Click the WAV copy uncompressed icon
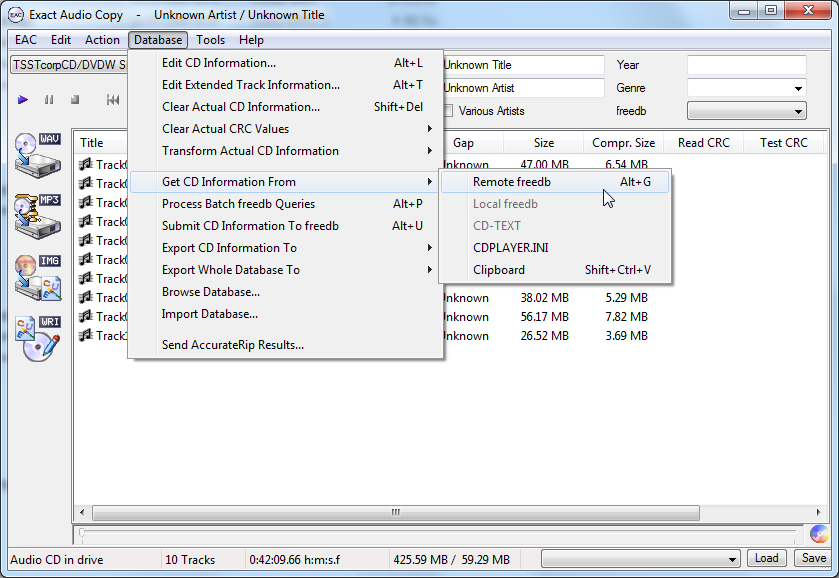This screenshot has height=578, width=839. (37, 153)
